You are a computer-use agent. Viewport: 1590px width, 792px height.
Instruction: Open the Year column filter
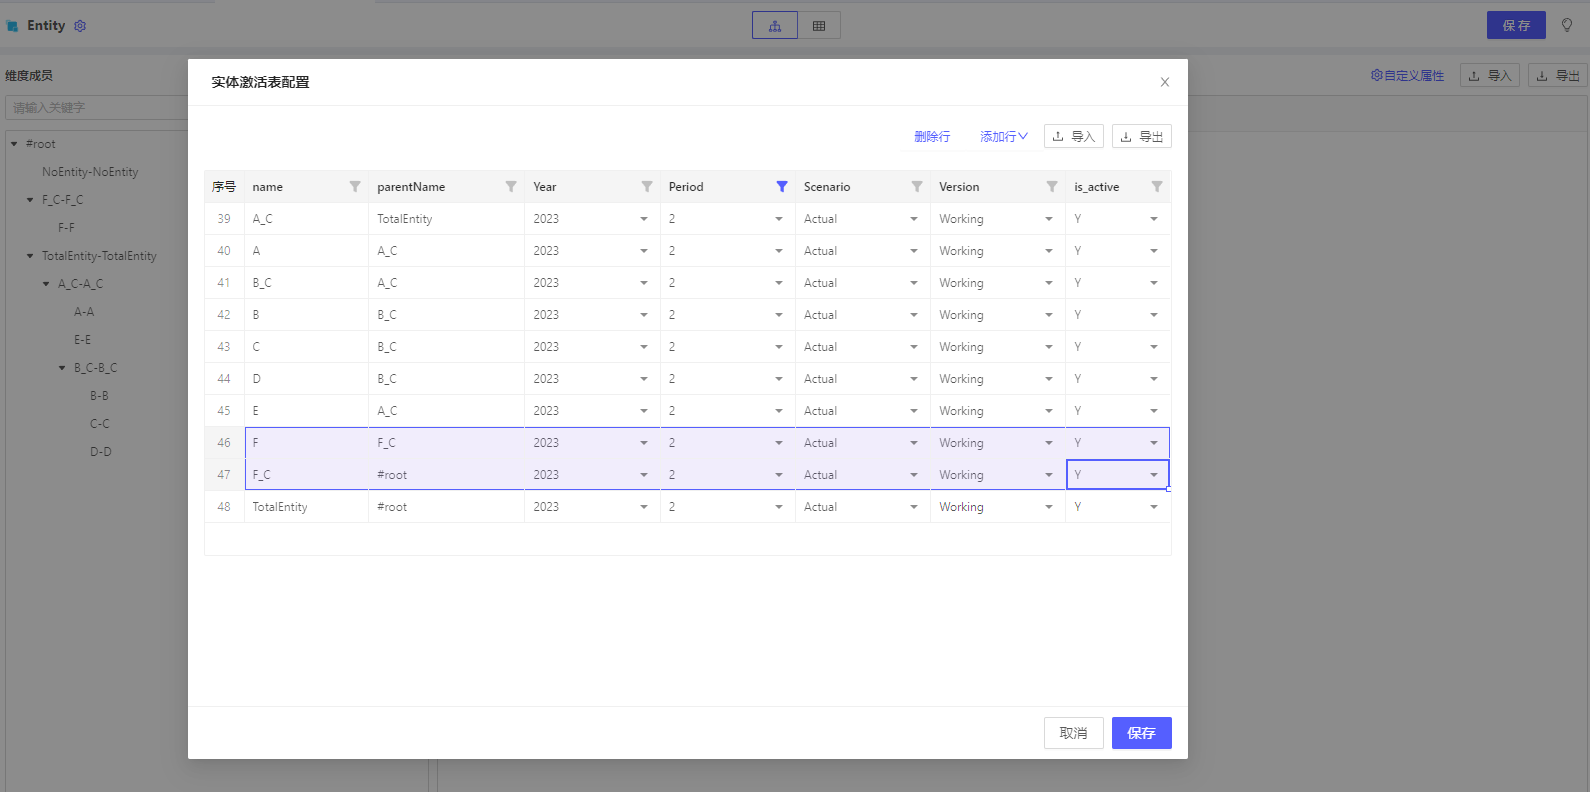(646, 187)
